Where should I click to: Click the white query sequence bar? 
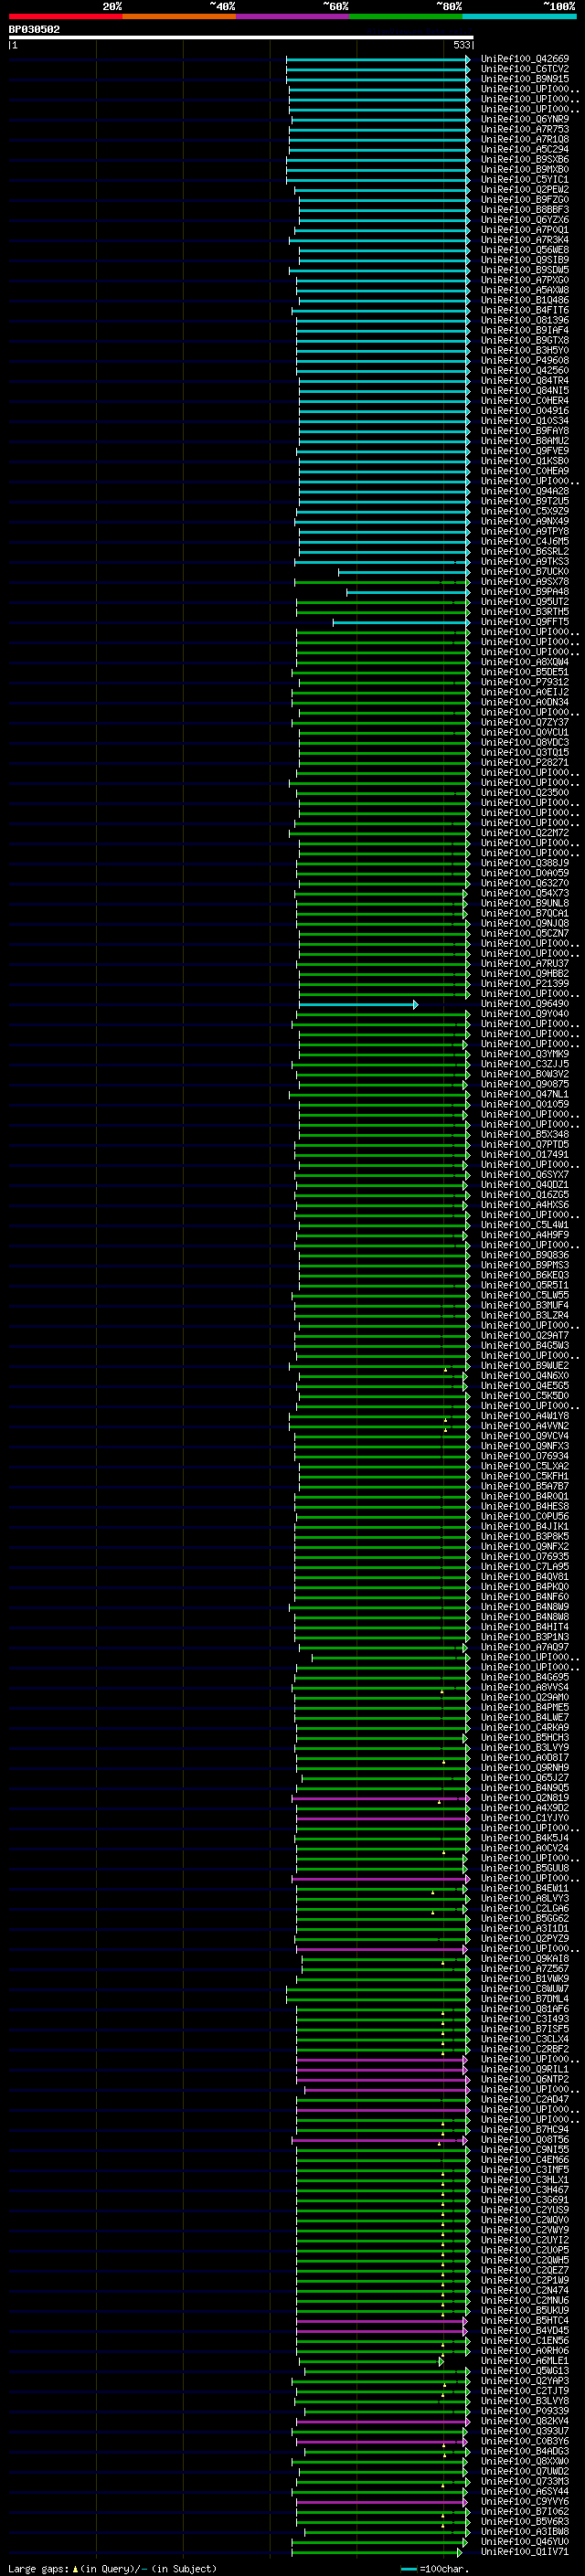pyautogui.click(x=241, y=37)
